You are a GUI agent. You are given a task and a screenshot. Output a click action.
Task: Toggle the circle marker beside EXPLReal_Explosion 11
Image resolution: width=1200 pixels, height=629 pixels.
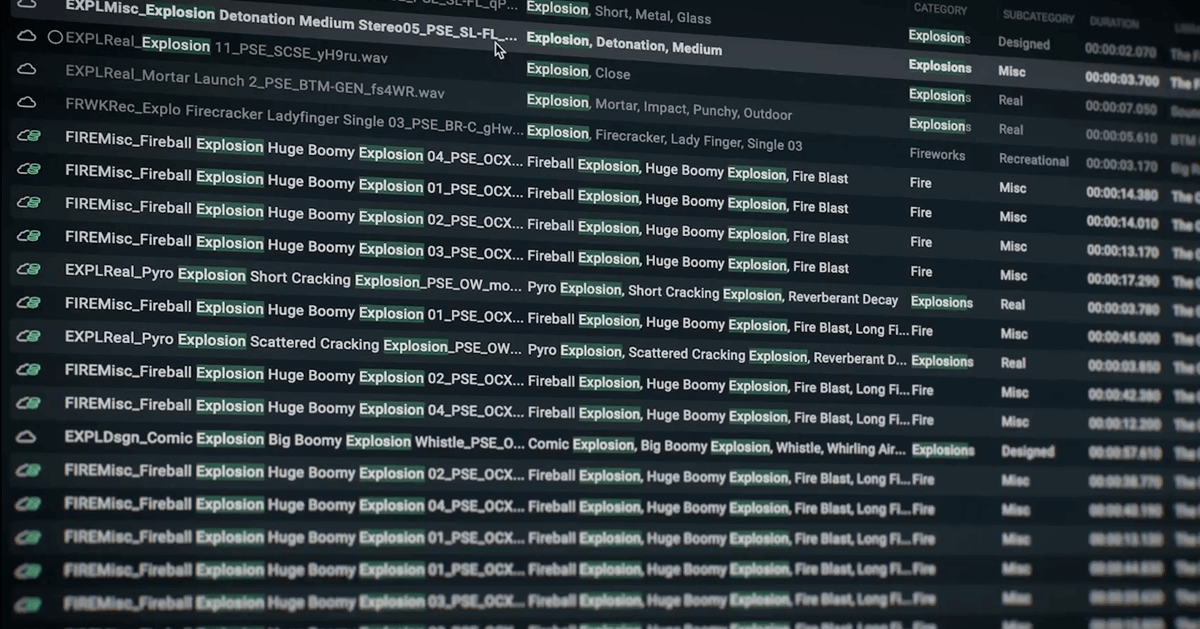56,37
